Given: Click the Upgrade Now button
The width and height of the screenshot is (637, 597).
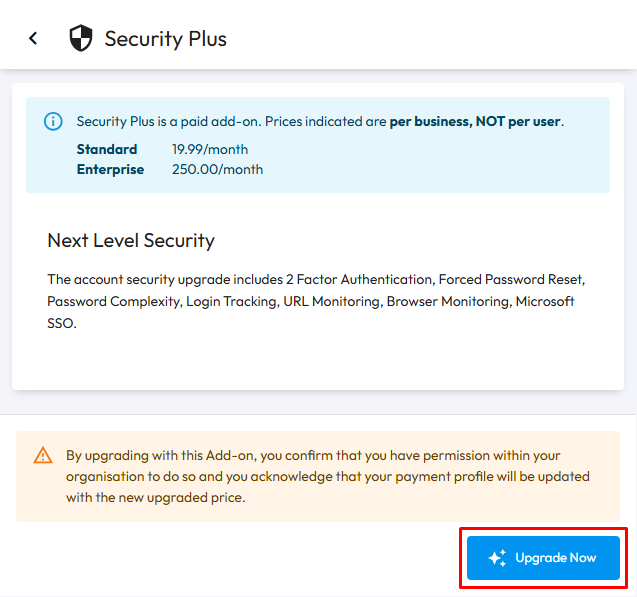Looking at the screenshot, I should (x=543, y=558).
